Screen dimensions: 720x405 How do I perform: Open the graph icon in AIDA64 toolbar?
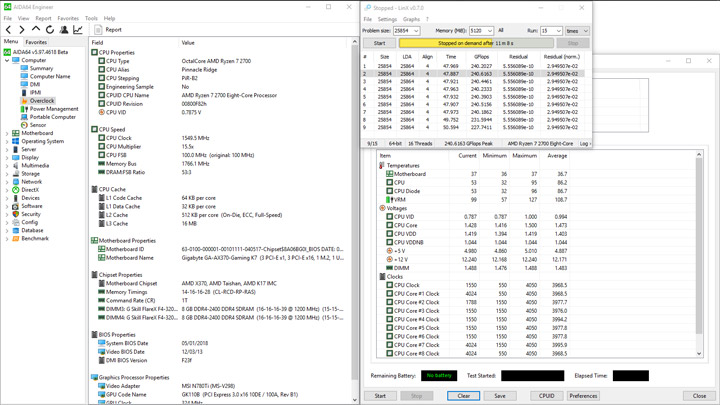click(78, 30)
